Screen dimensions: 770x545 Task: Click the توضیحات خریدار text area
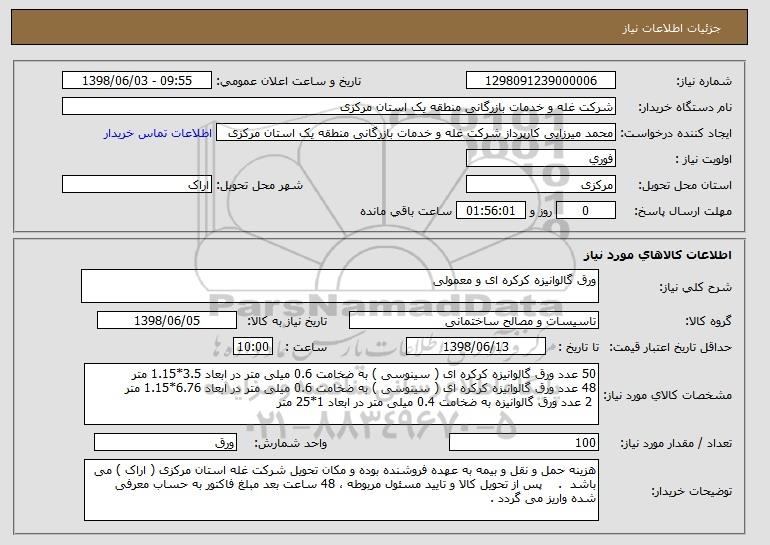(341, 490)
